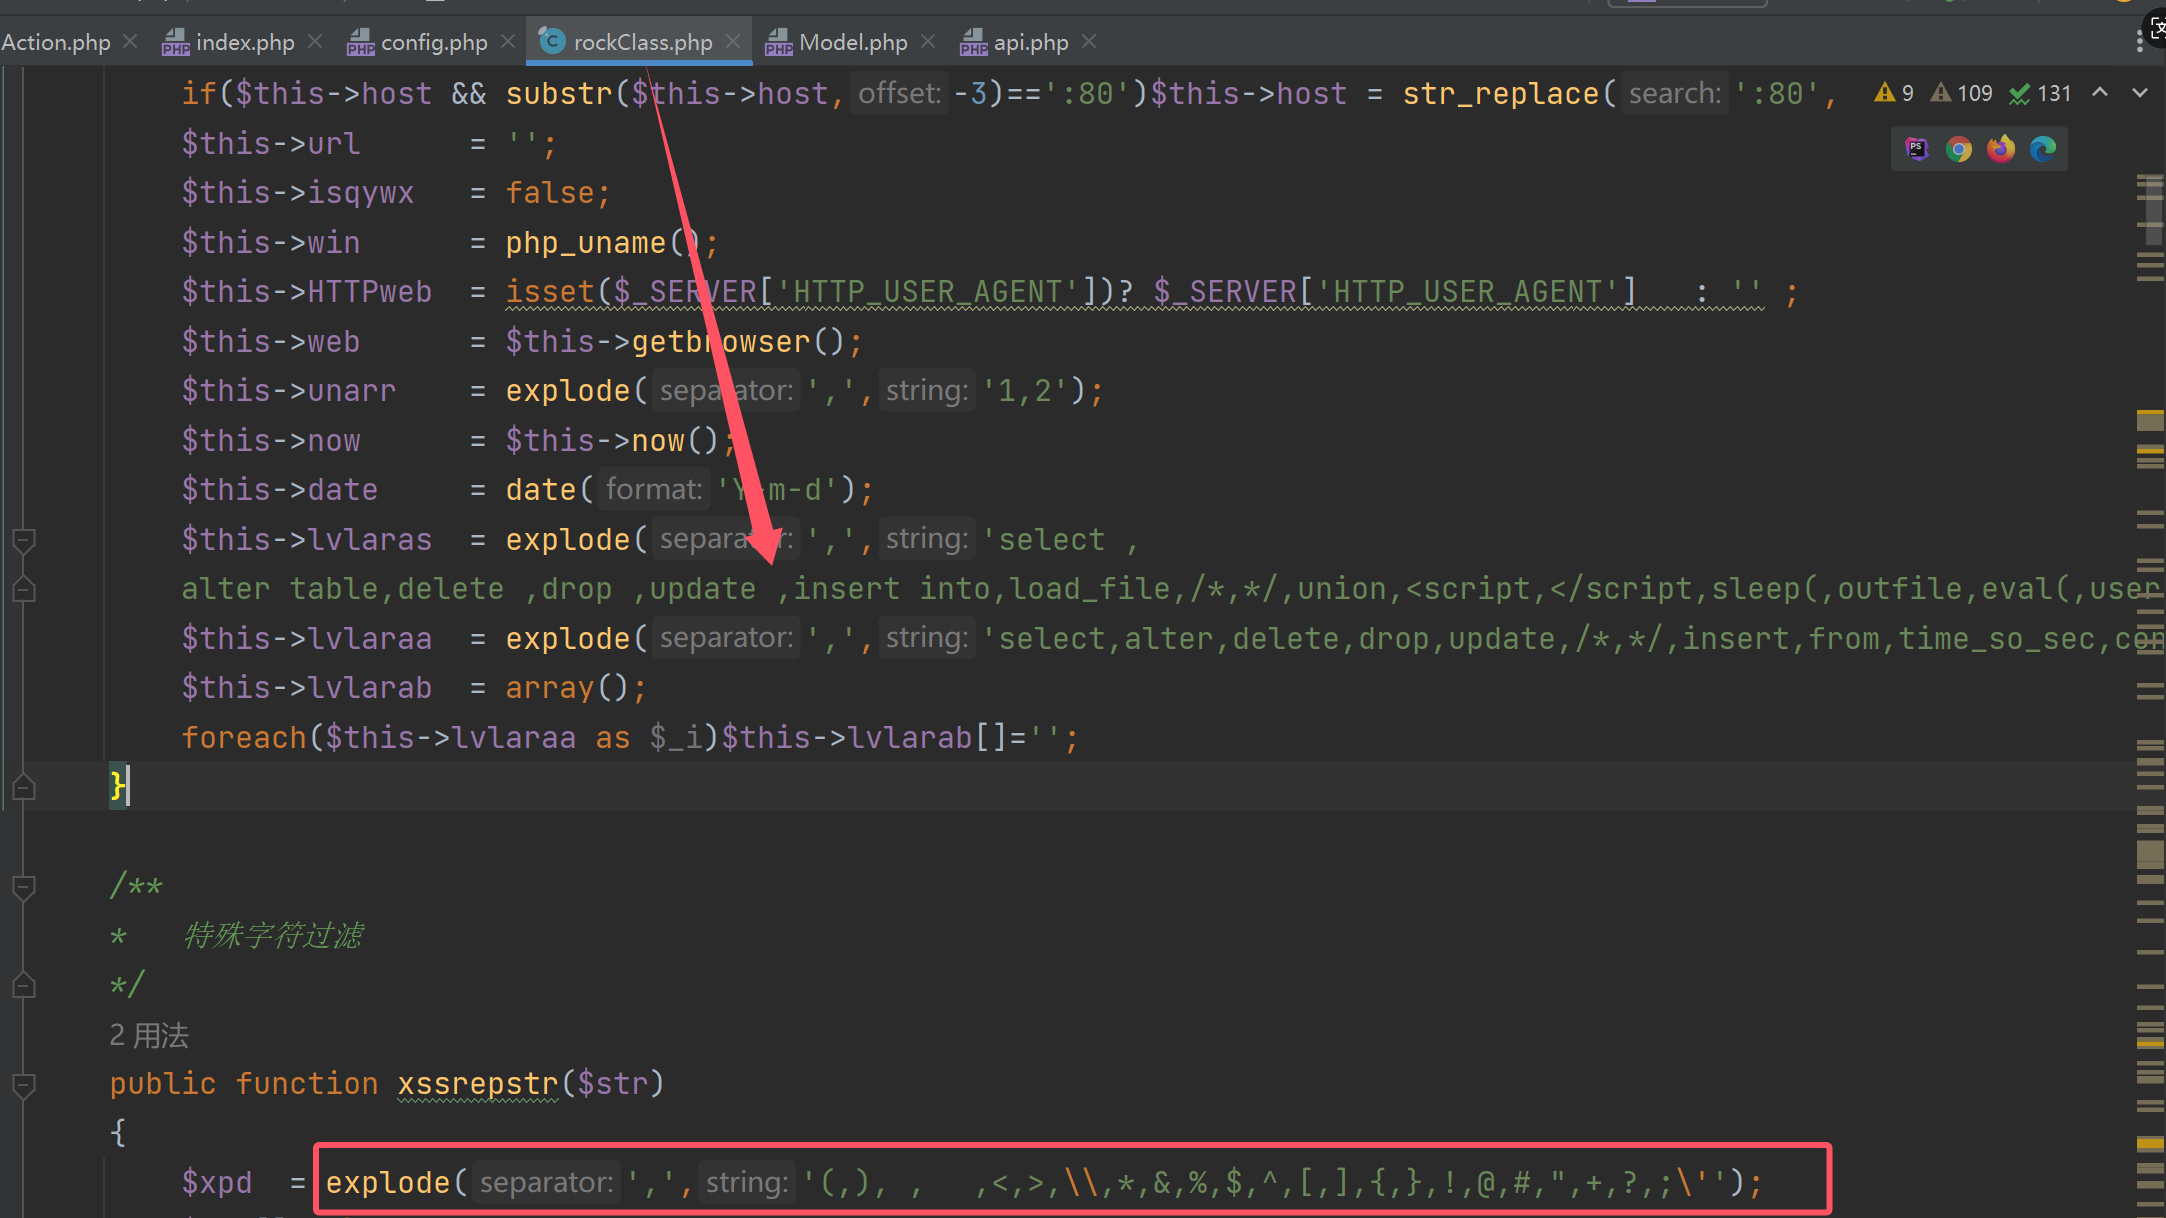Show the 131 typos indicator

pos(2040,93)
